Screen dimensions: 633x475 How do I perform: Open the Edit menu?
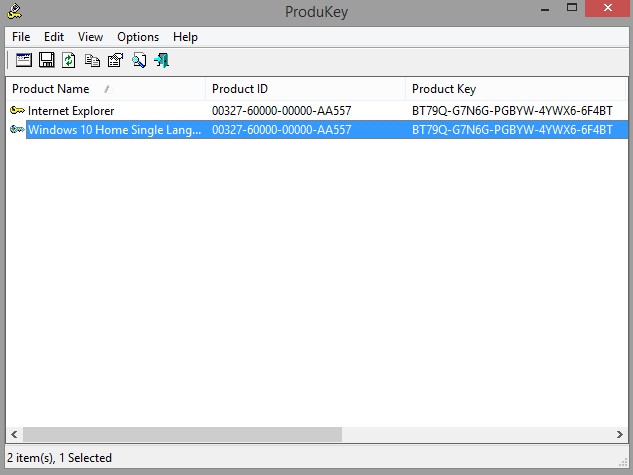54,37
